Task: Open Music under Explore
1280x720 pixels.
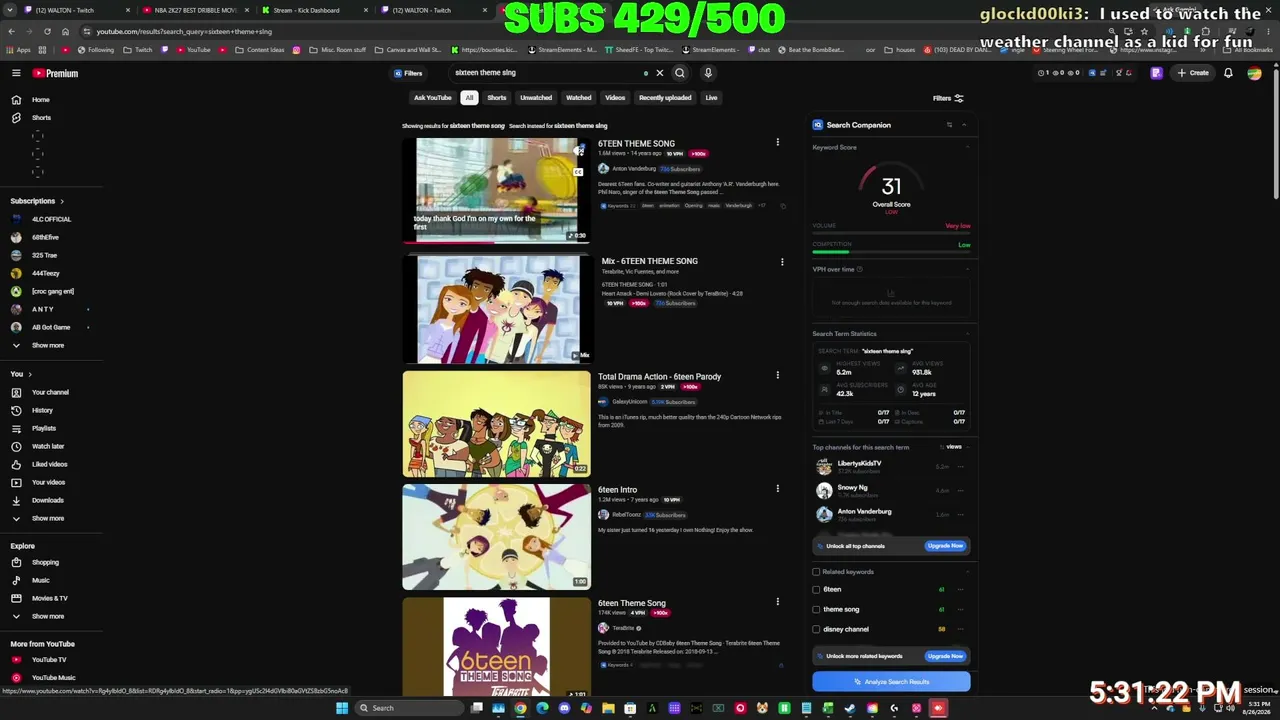Action: 40,580
